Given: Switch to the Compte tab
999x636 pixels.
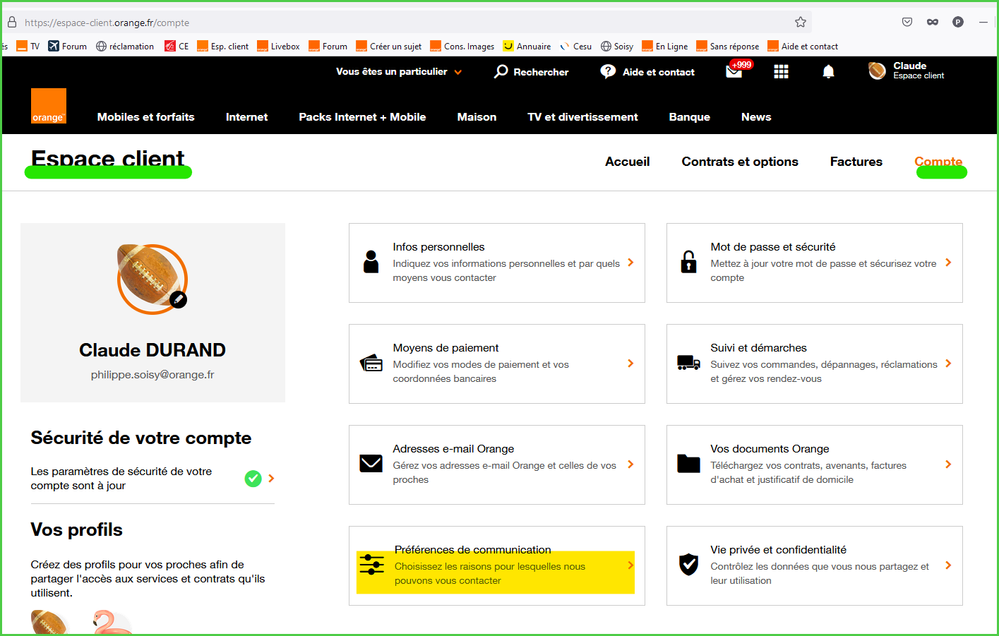Looking at the screenshot, I should (x=938, y=161).
